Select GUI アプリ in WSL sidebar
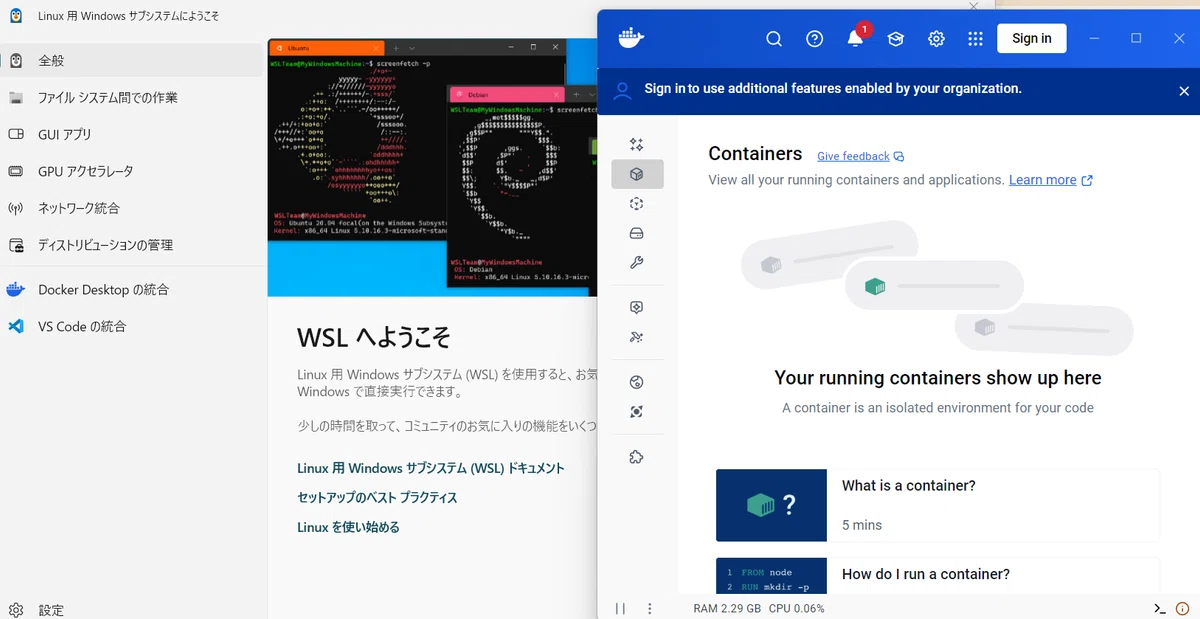Viewport: 1200px width, 619px height. click(133, 134)
